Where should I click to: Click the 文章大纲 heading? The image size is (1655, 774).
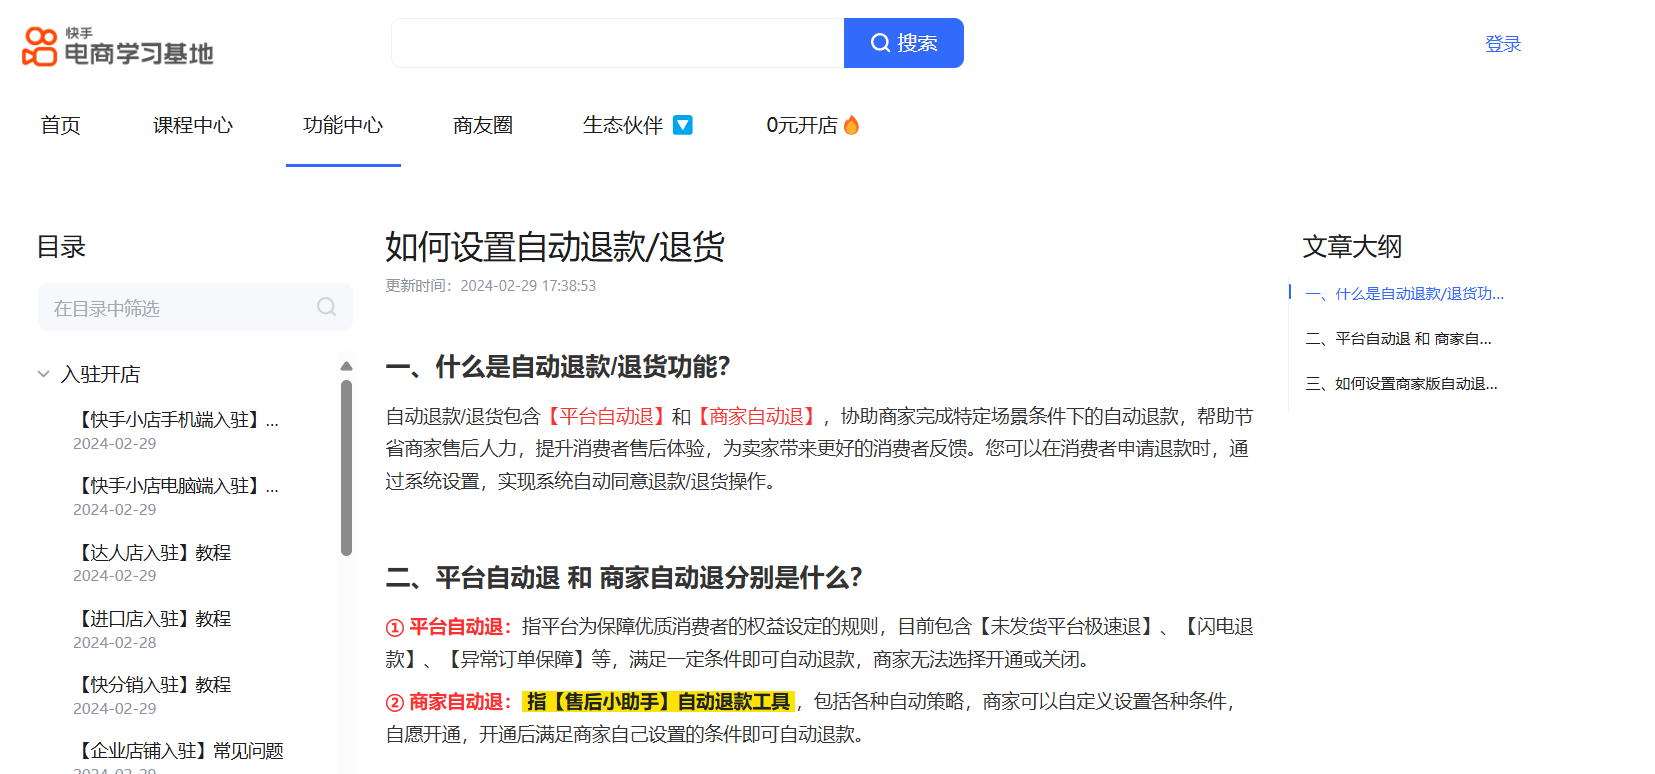point(1352,246)
